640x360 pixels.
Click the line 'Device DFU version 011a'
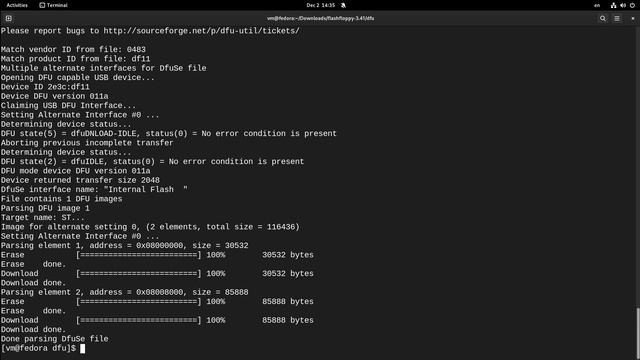(54, 96)
